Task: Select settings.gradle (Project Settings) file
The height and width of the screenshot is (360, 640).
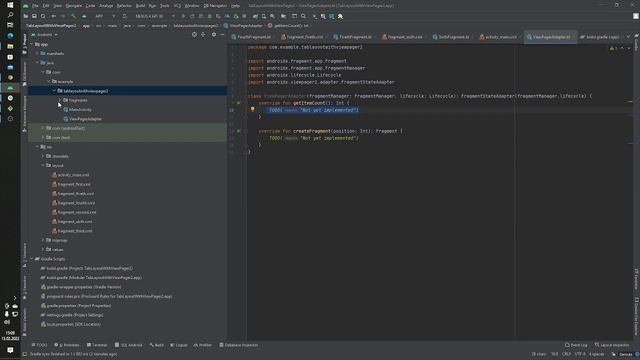Action: pyautogui.click(x=72, y=315)
